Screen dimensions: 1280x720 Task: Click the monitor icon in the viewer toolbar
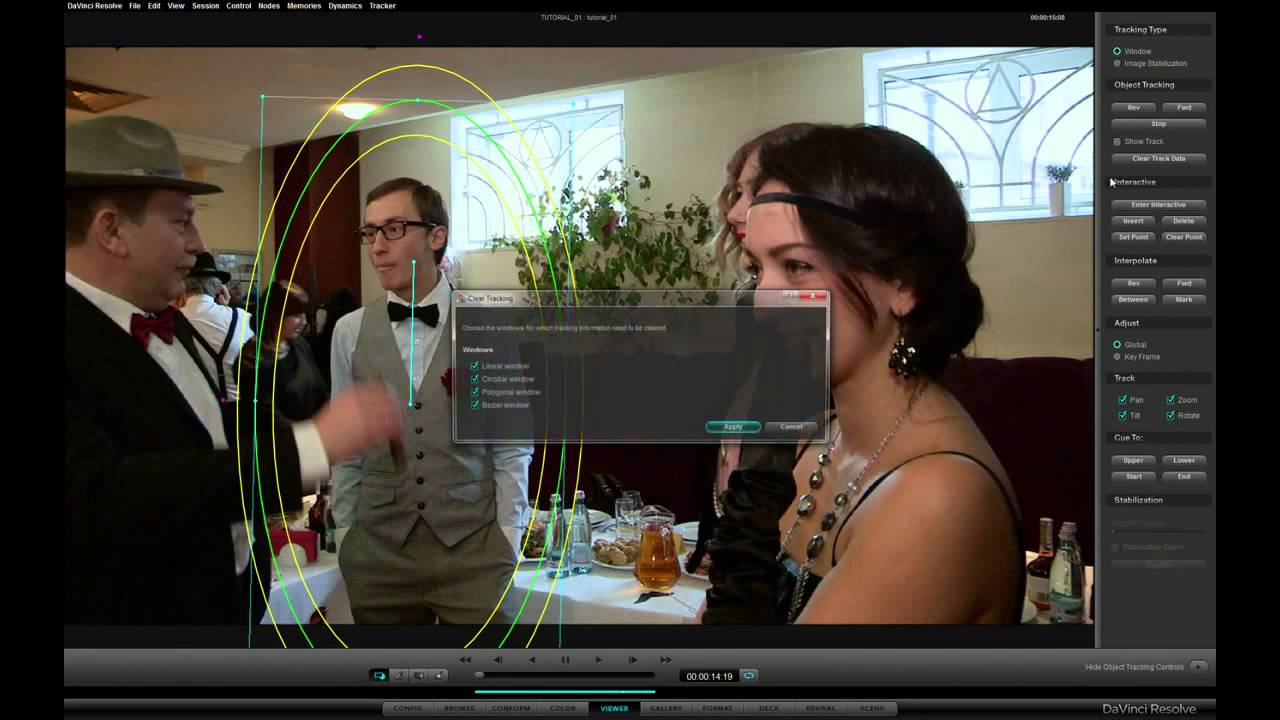tap(419, 676)
